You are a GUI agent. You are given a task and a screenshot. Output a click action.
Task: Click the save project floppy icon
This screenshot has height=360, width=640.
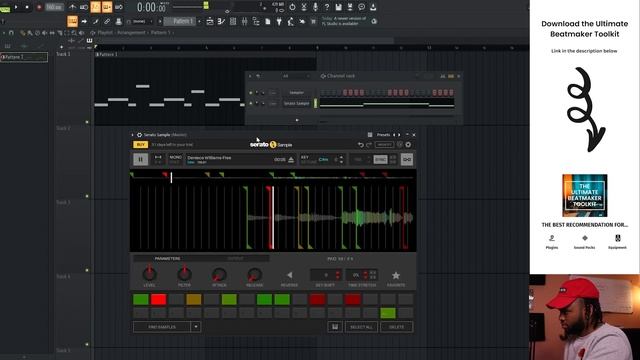338,7
